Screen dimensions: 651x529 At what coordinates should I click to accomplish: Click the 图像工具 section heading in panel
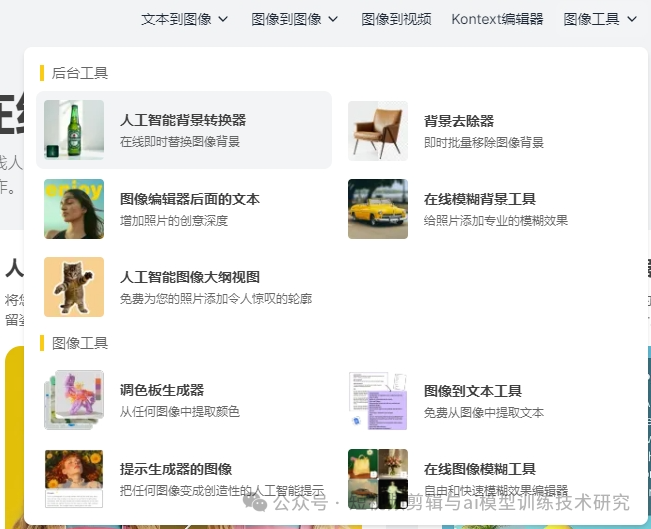[80, 343]
